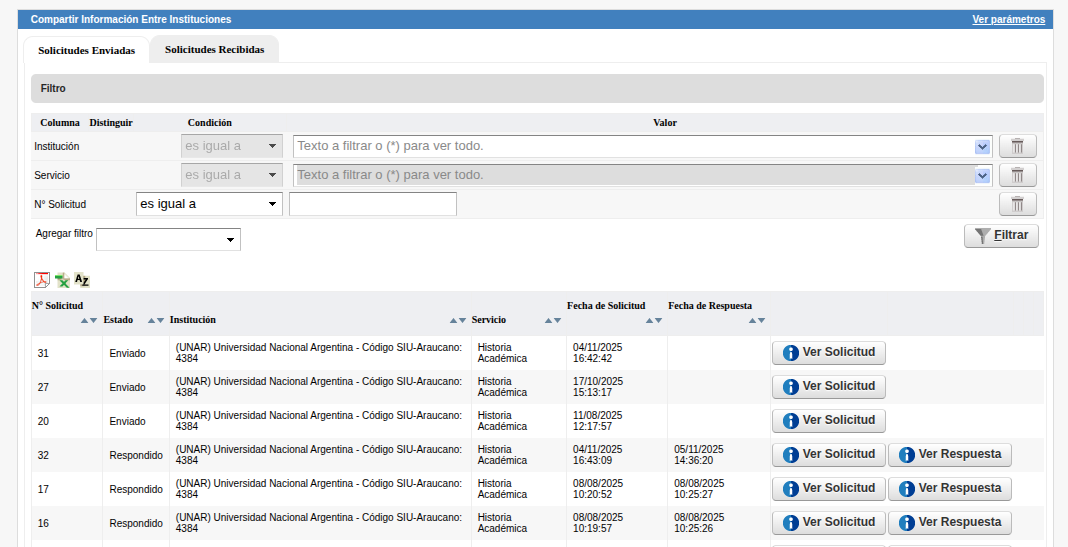The image size is (1068, 547).
Task: Sort N° Solicitud column ascending
Action: coord(85,321)
